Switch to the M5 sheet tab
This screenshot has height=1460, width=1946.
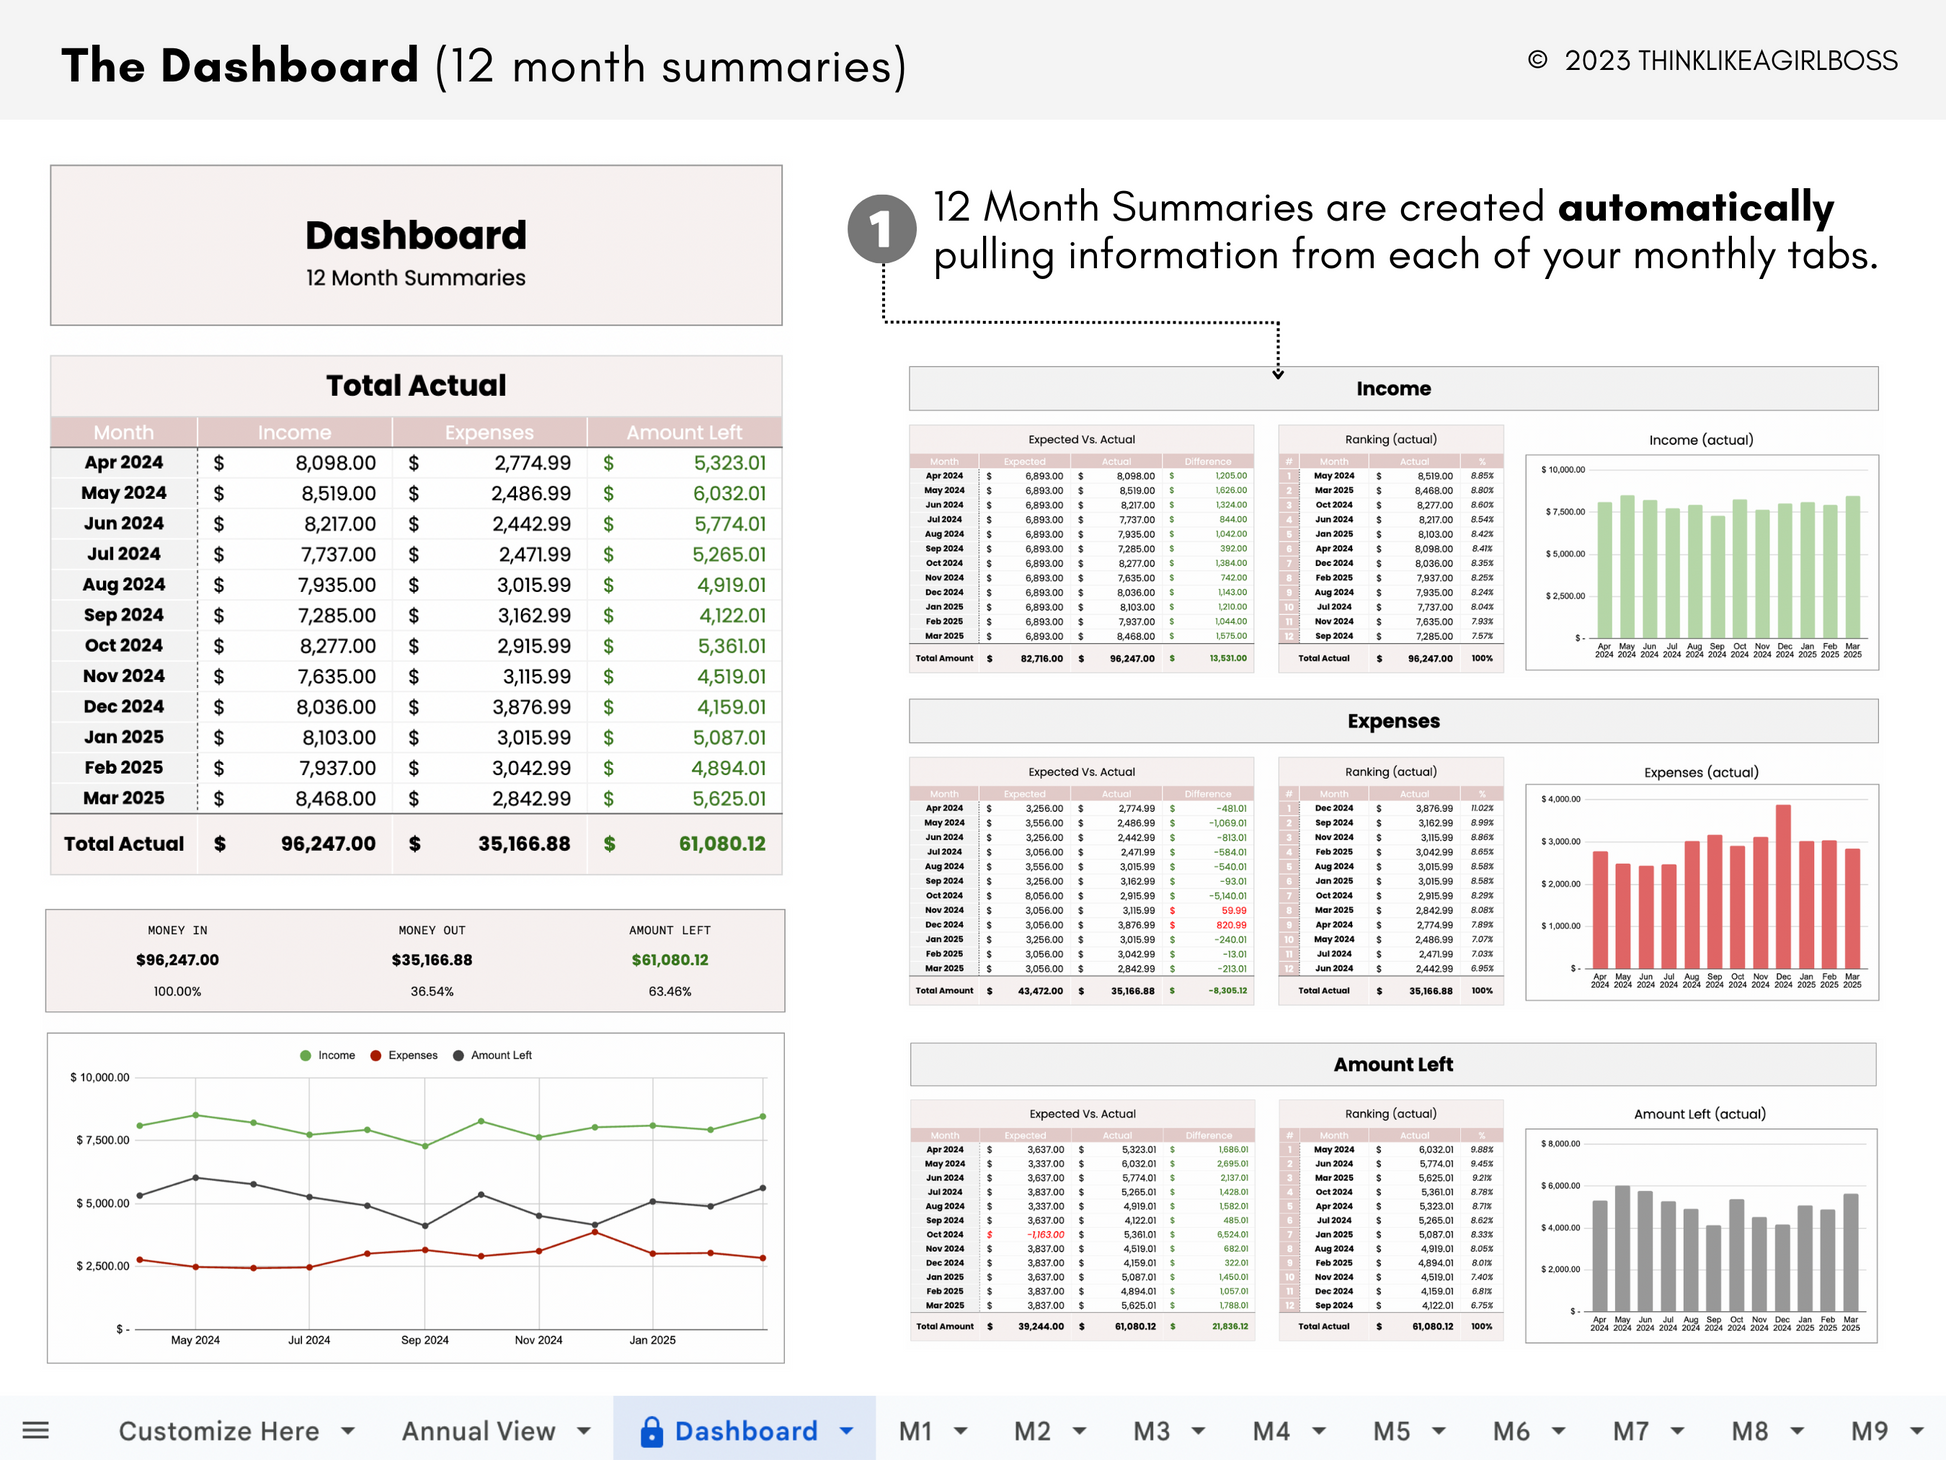coord(1391,1431)
